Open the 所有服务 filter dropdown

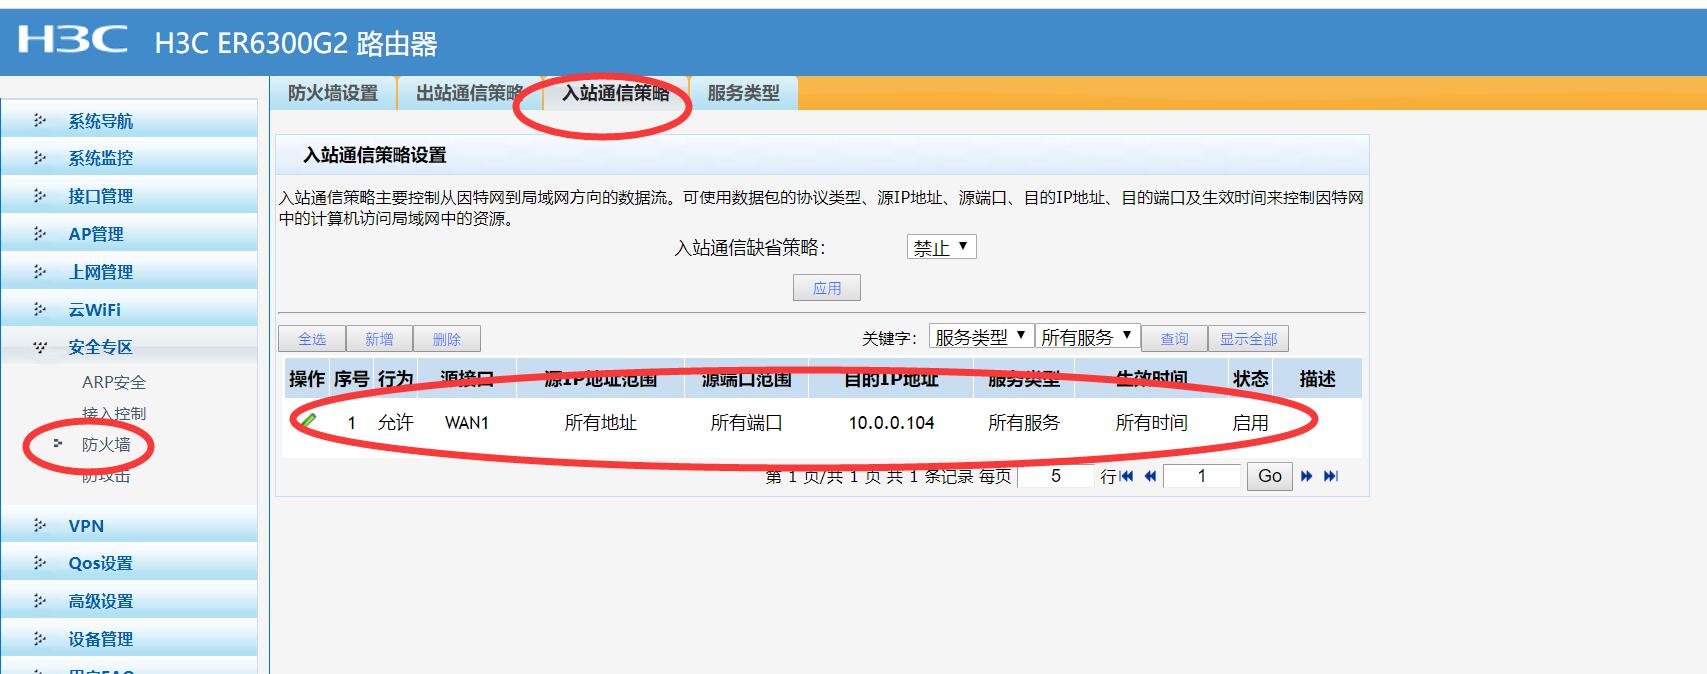1087,337
